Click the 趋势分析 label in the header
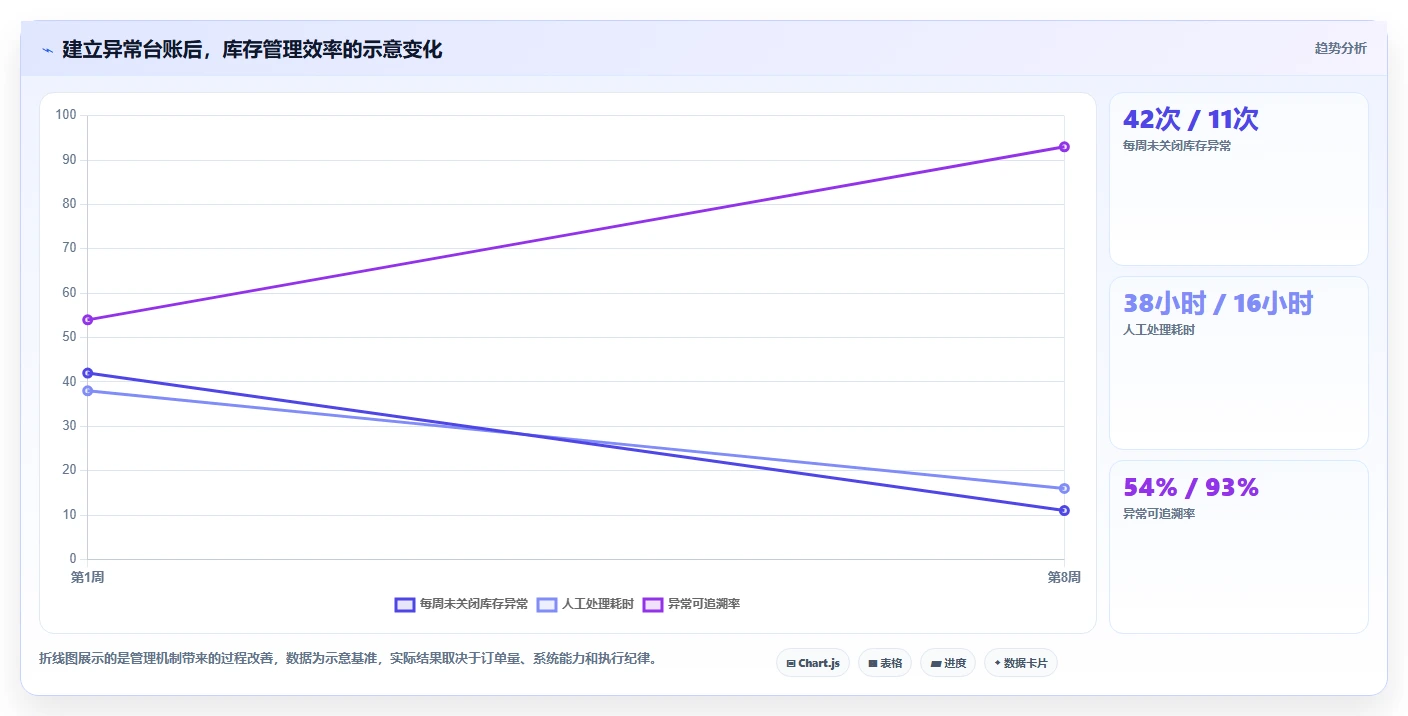 tap(1340, 48)
